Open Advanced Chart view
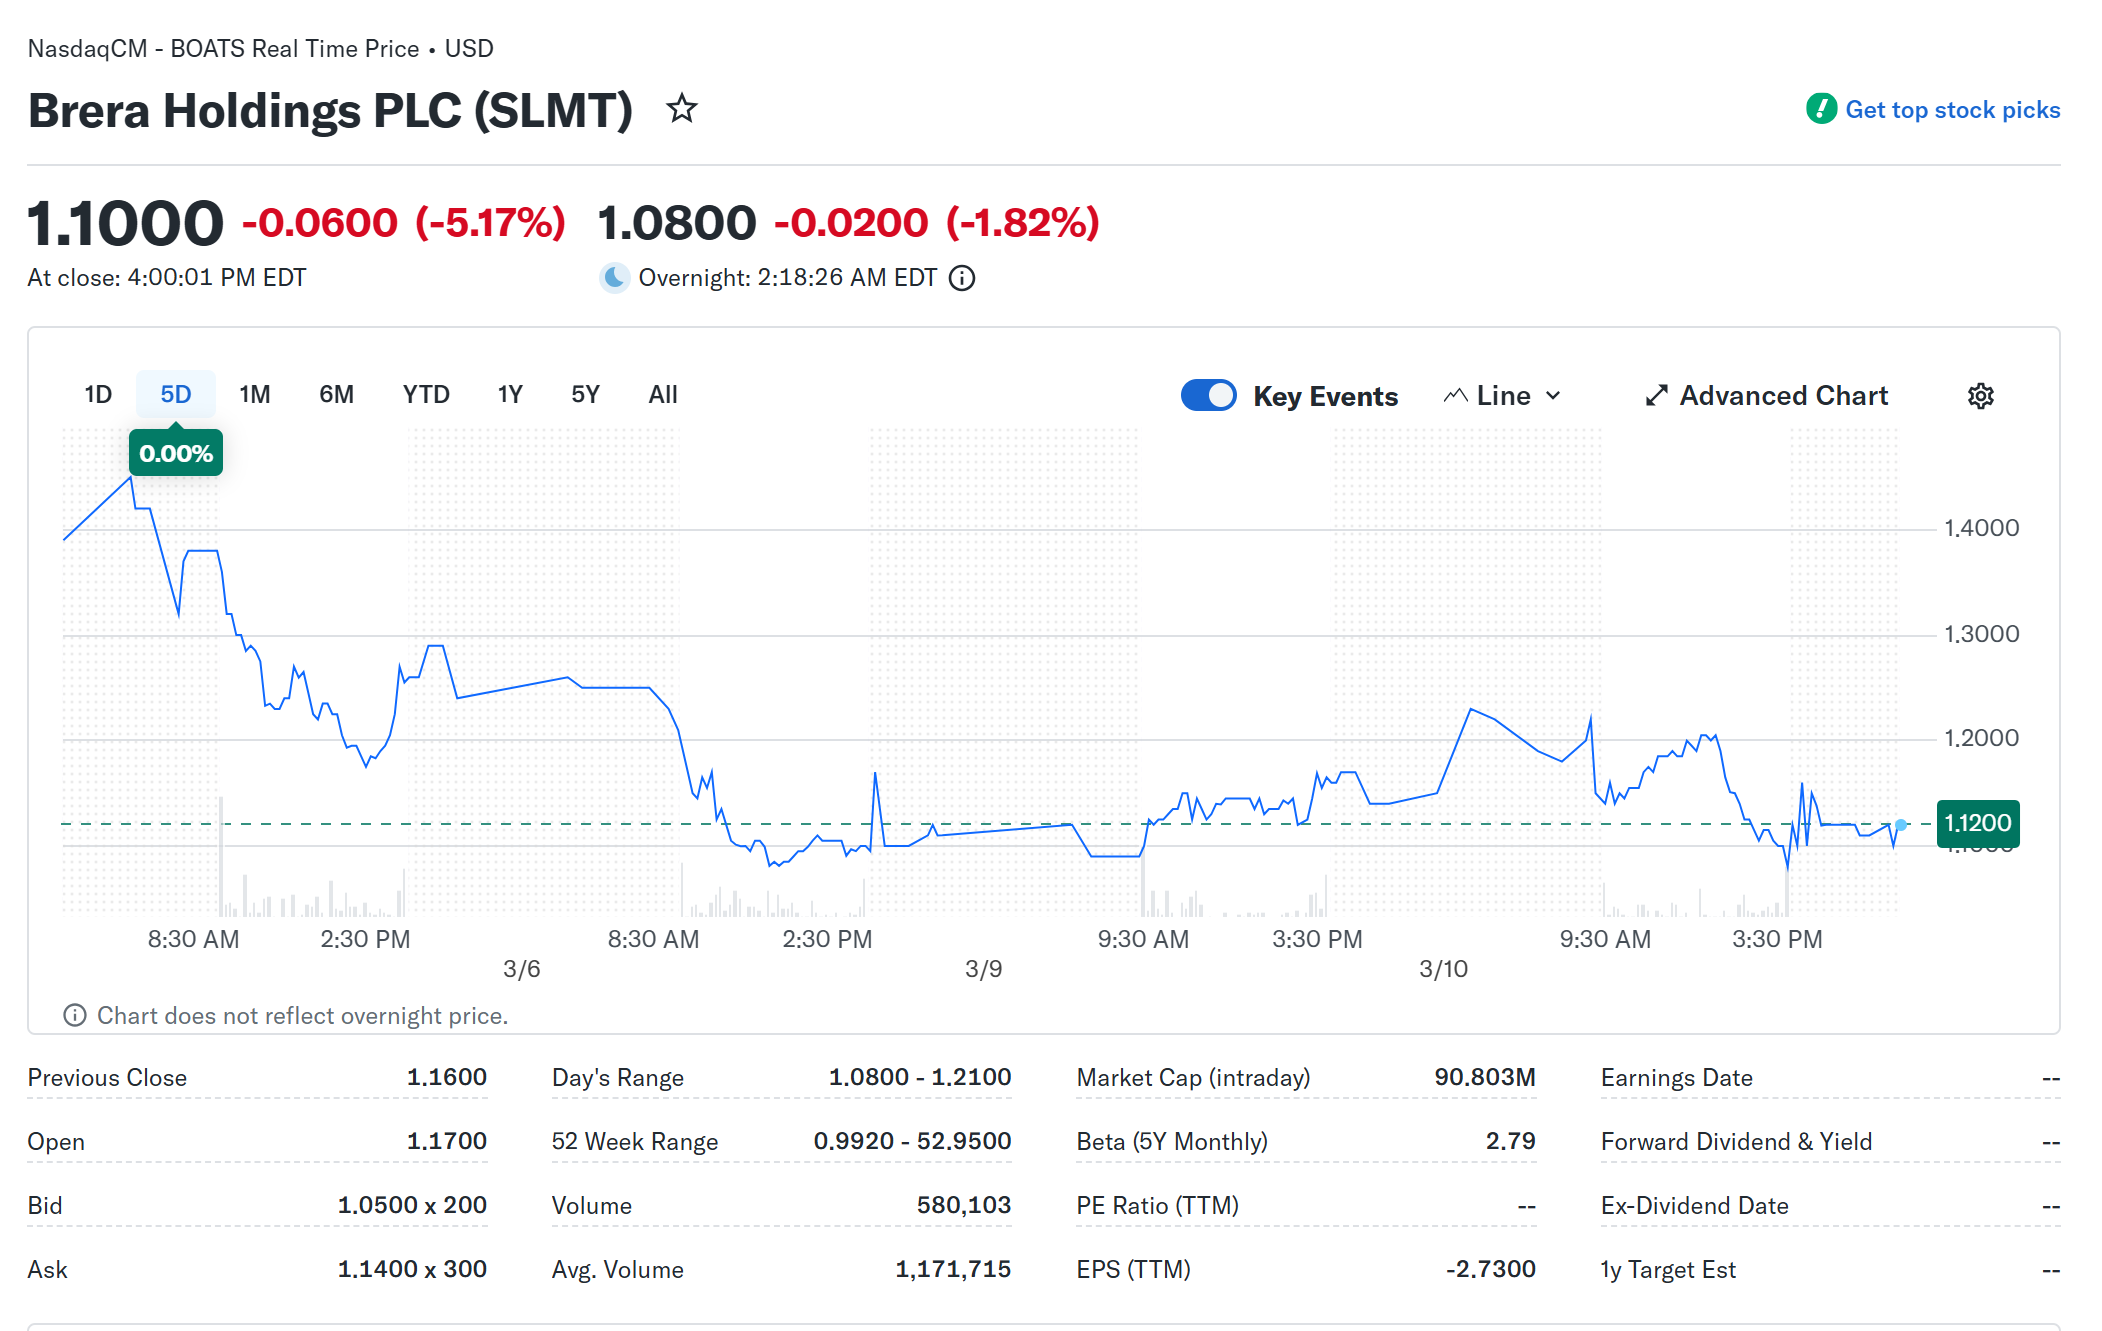The width and height of the screenshot is (2102, 1331). [1783, 396]
